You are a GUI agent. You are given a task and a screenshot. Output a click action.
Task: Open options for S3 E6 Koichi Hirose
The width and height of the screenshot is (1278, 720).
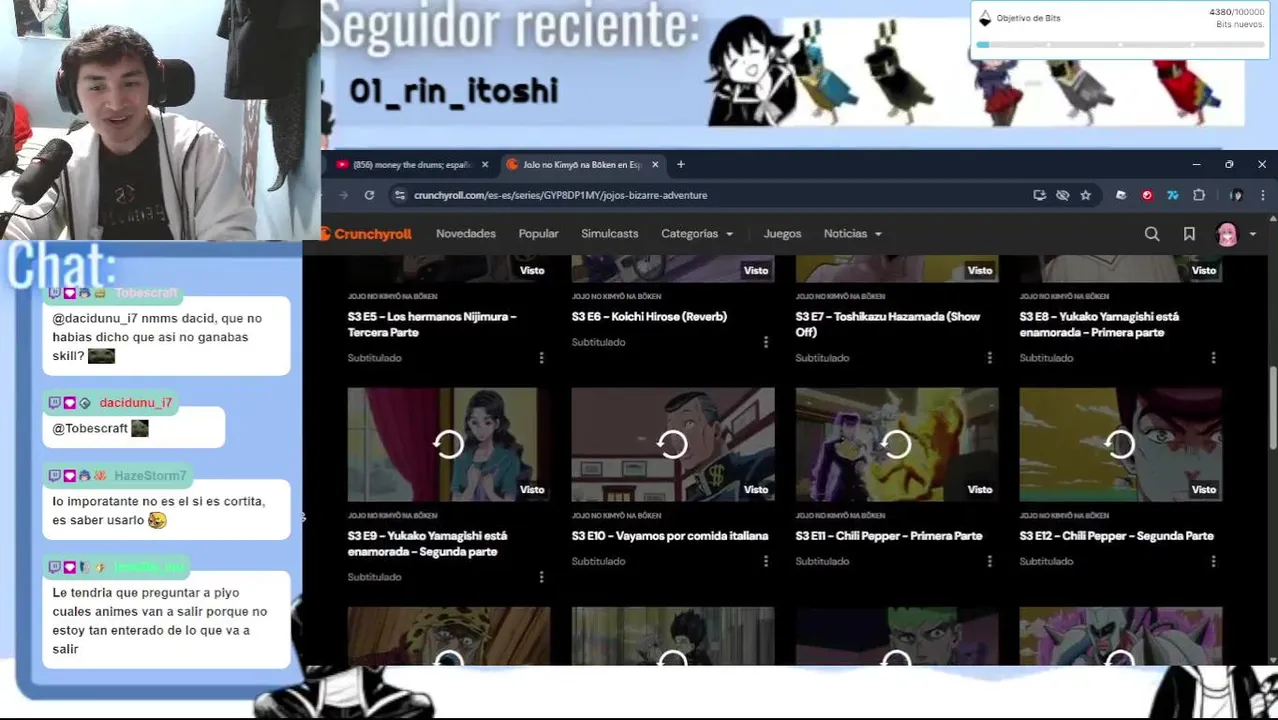[x=765, y=342]
